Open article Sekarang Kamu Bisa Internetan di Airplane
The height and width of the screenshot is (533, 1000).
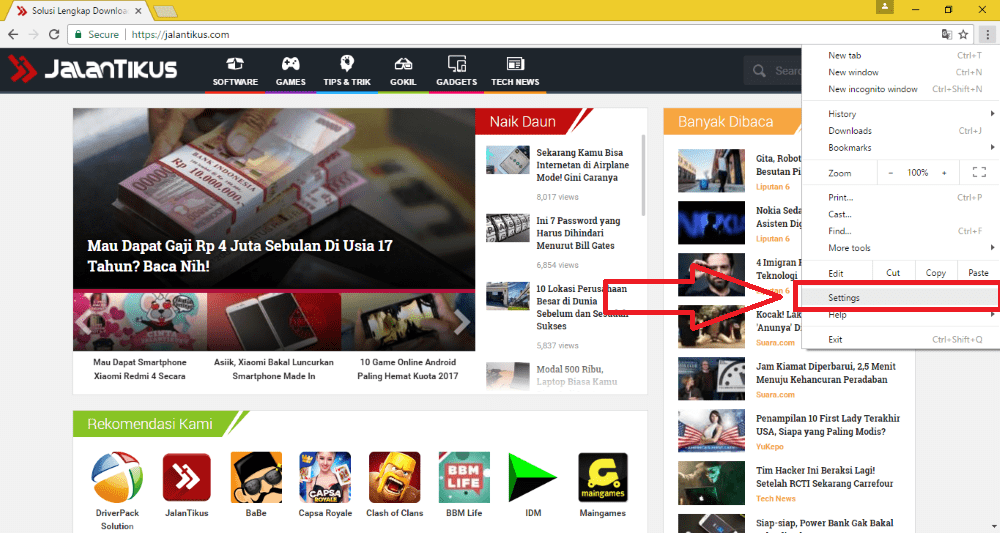click(582, 165)
